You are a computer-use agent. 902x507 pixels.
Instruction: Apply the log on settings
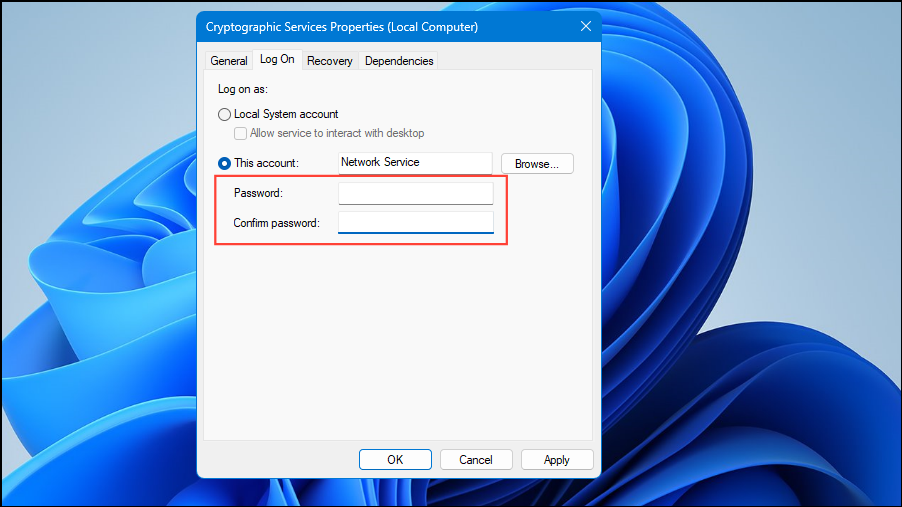[x=557, y=460]
